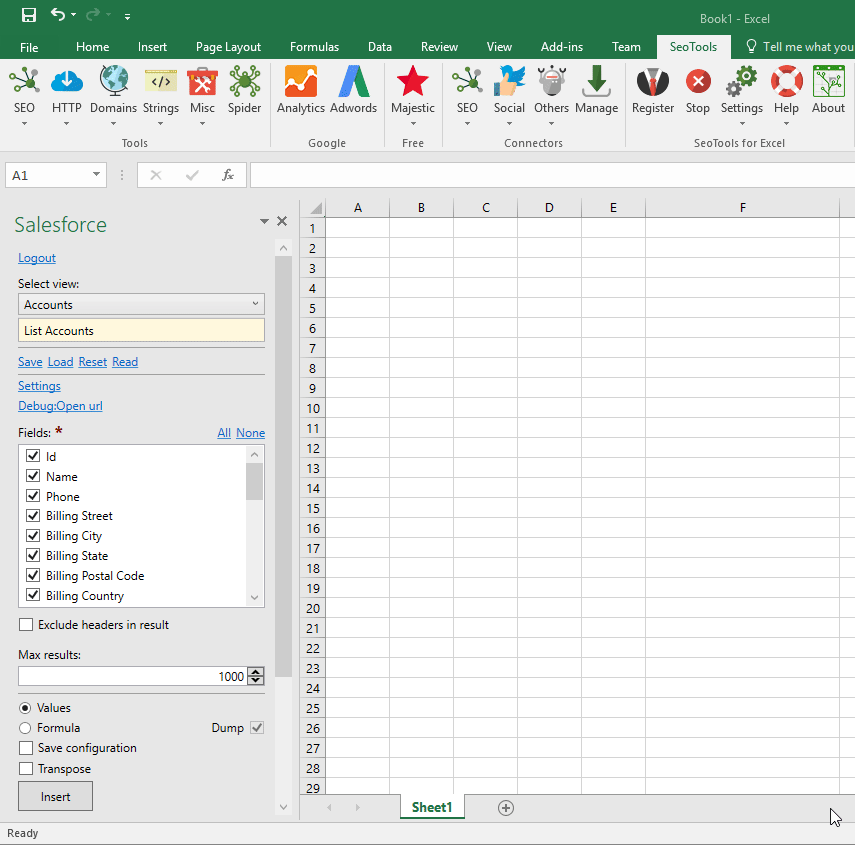Screen dimensions: 855x845
Task: Uncheck the Billing Street field checkbox
Action: [33, 515]
